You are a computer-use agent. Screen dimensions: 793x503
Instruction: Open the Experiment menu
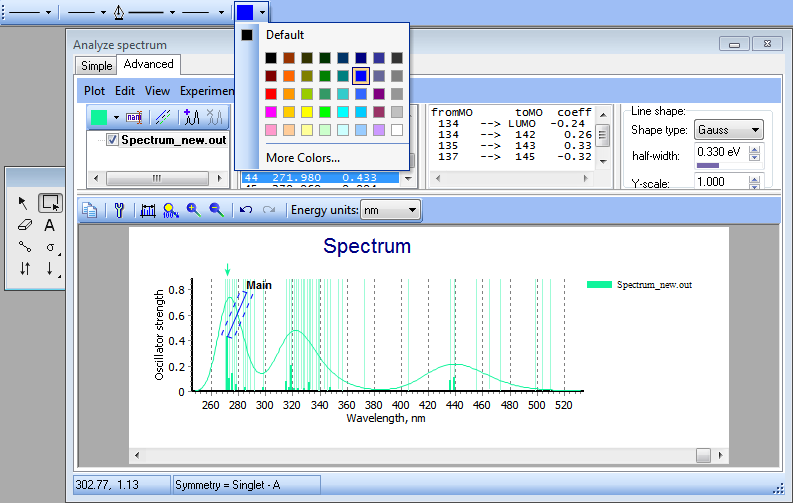[x=207, y=91]
